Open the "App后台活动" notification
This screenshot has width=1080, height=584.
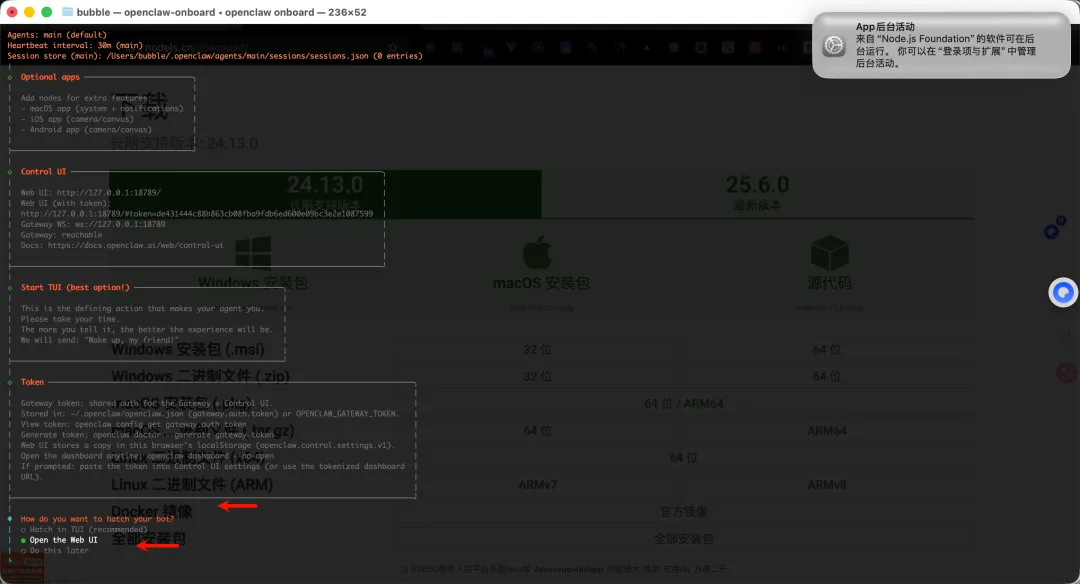941,45
